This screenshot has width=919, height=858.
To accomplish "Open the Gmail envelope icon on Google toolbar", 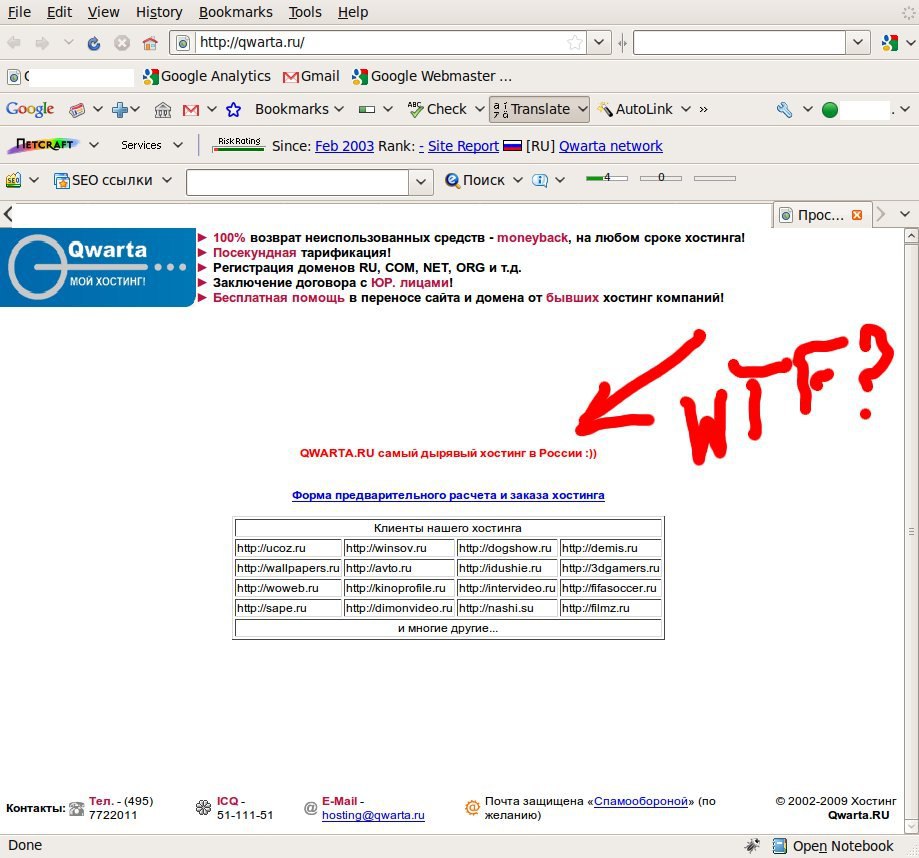I will (191, 110).
